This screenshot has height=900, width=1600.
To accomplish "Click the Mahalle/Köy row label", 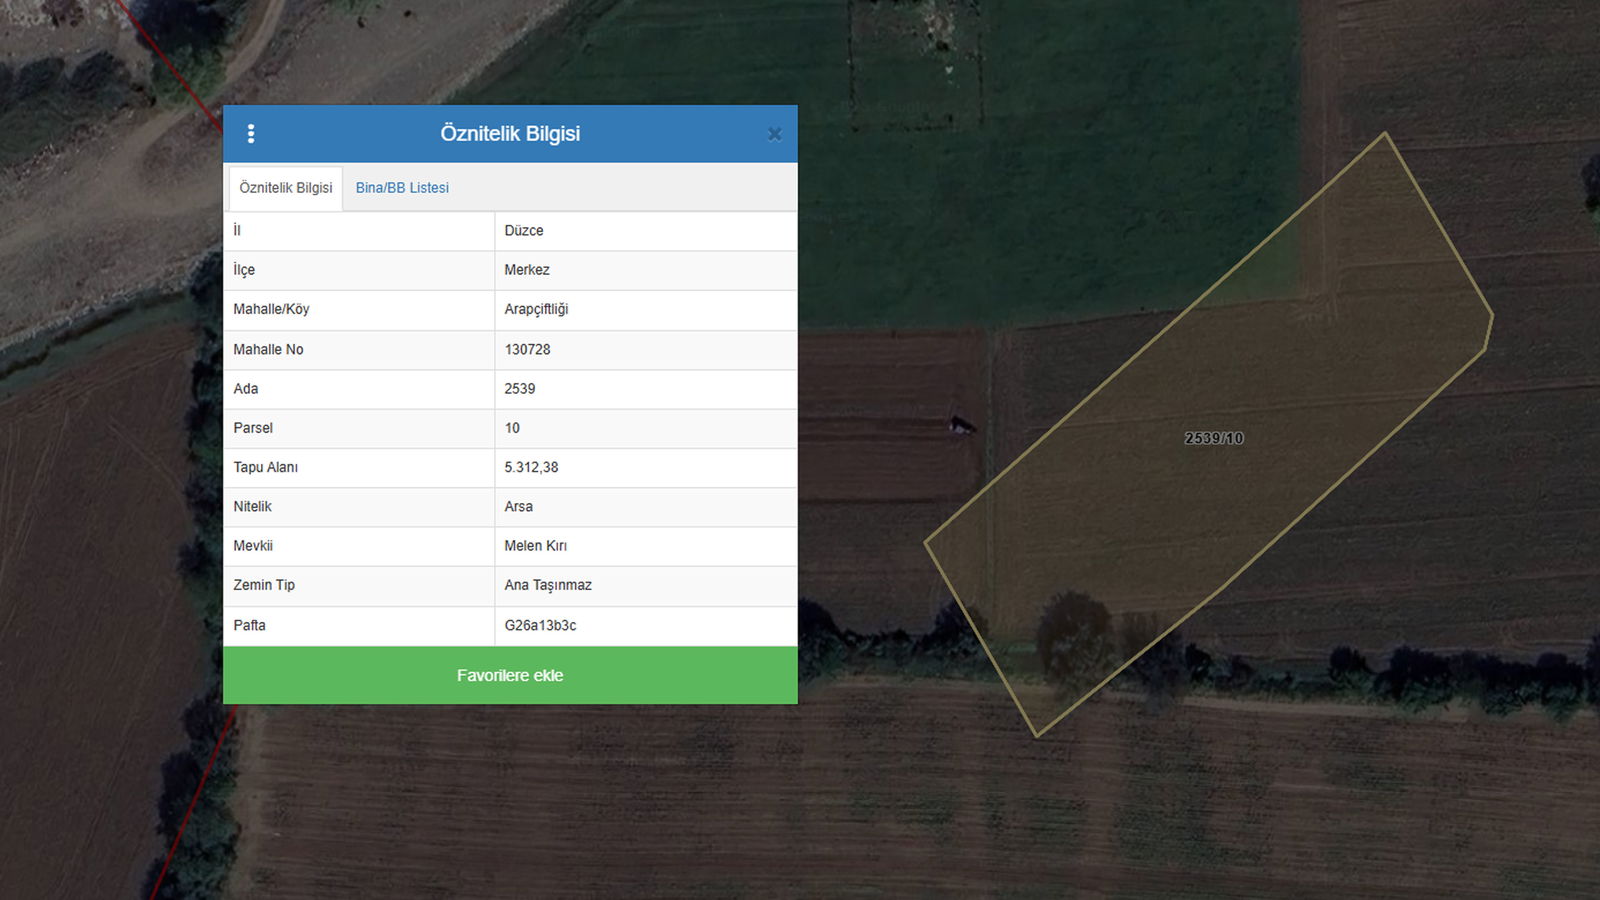I will point(271,309).
